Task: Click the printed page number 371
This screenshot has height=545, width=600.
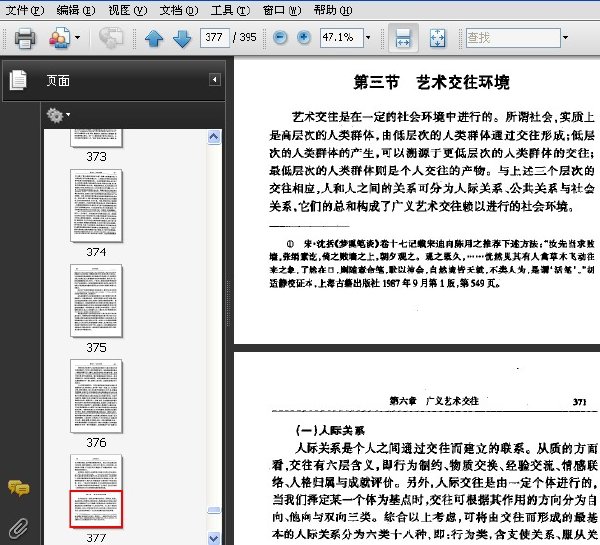Action: pyautogui.click(x=579, y=401)
